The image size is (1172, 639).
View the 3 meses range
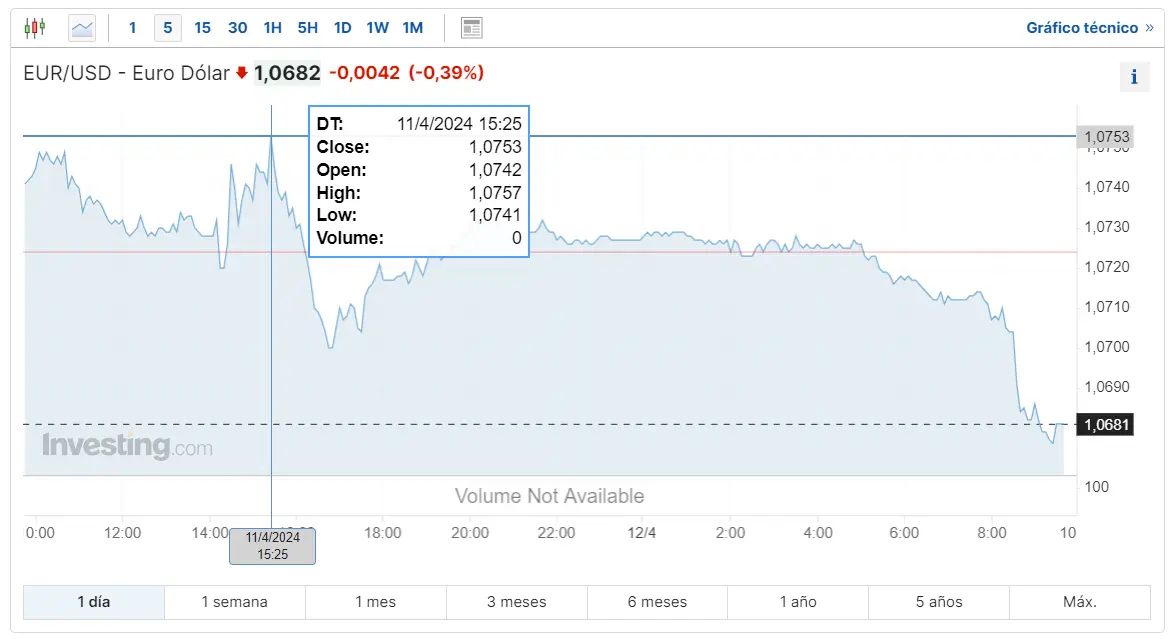coord(516,602)
